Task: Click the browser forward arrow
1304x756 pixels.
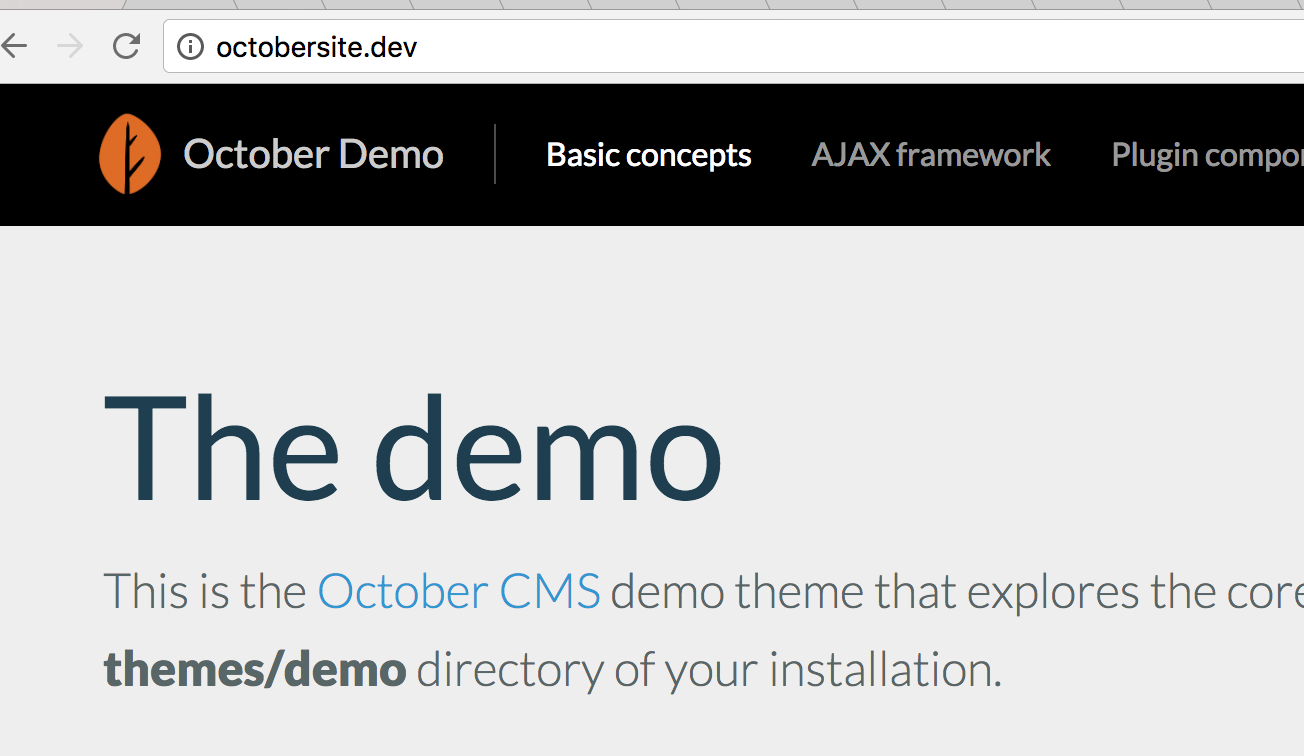Action: tap(70, 46)
